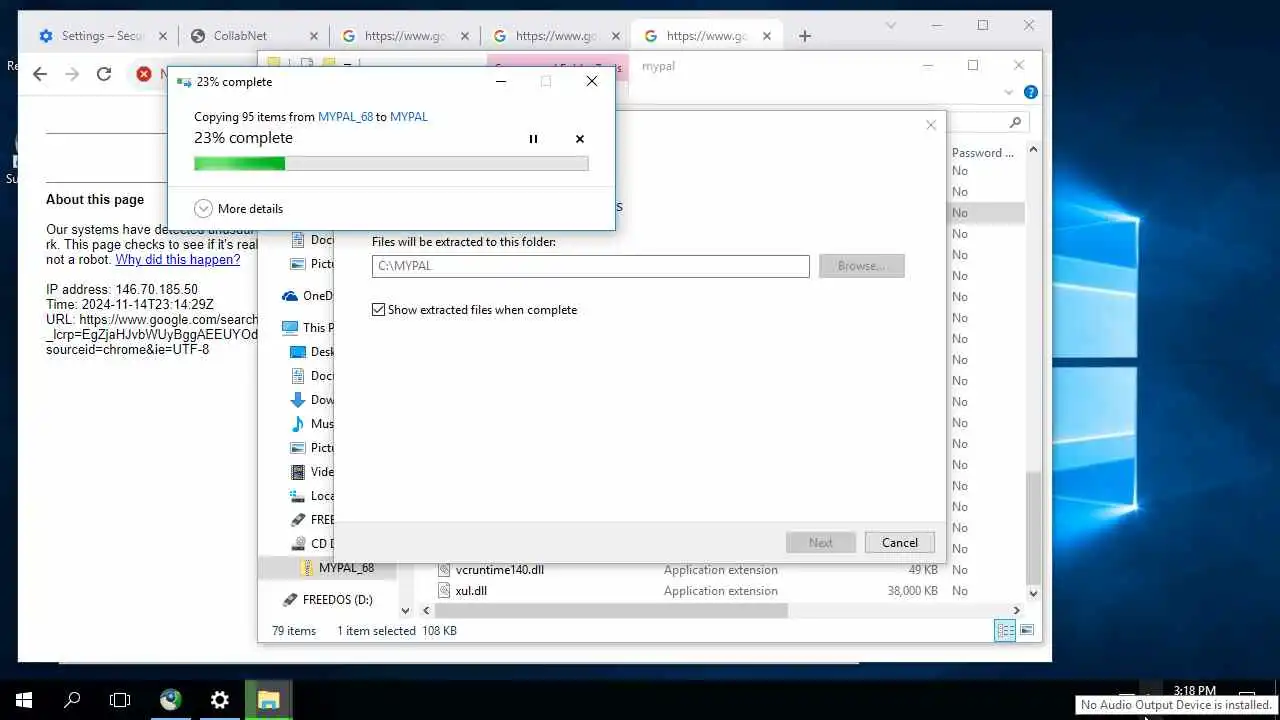1280x720 pixels.
Task: Open Videos in the navigation pane
Action: click(x=311, y=472)
